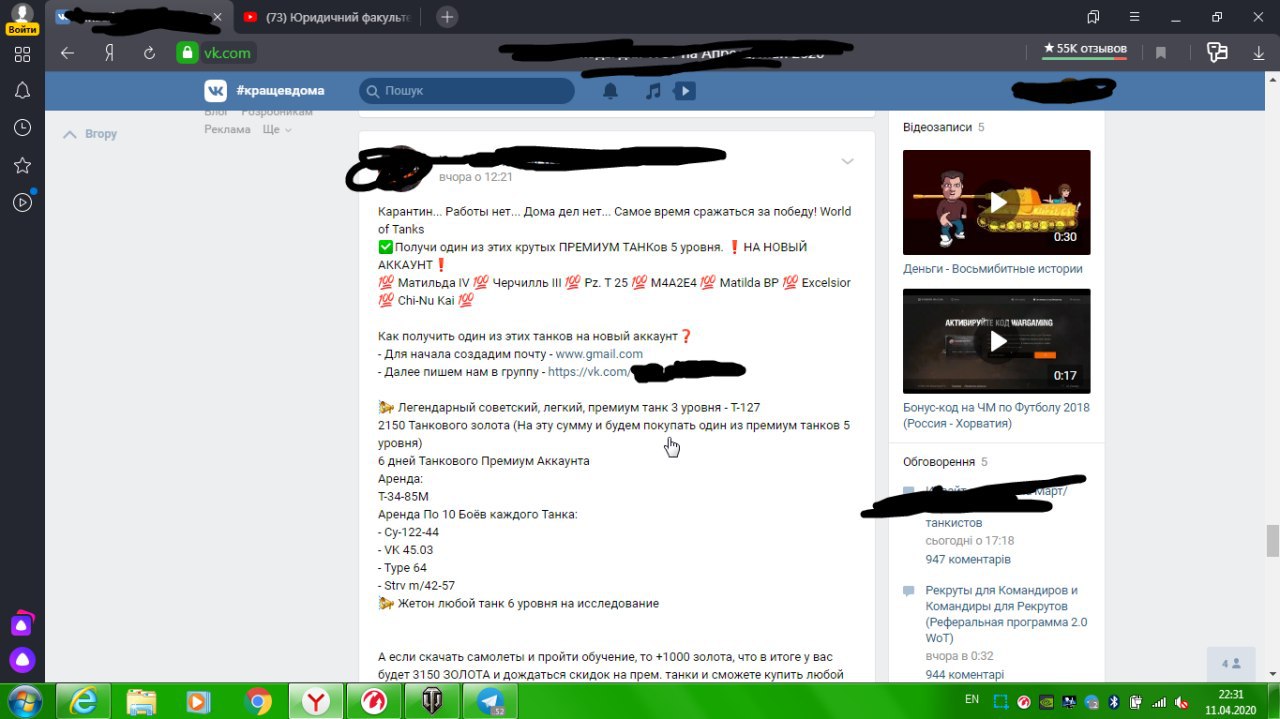
Task: Click the page vertical scrollbar thumb
Action: pos(1272,540)
